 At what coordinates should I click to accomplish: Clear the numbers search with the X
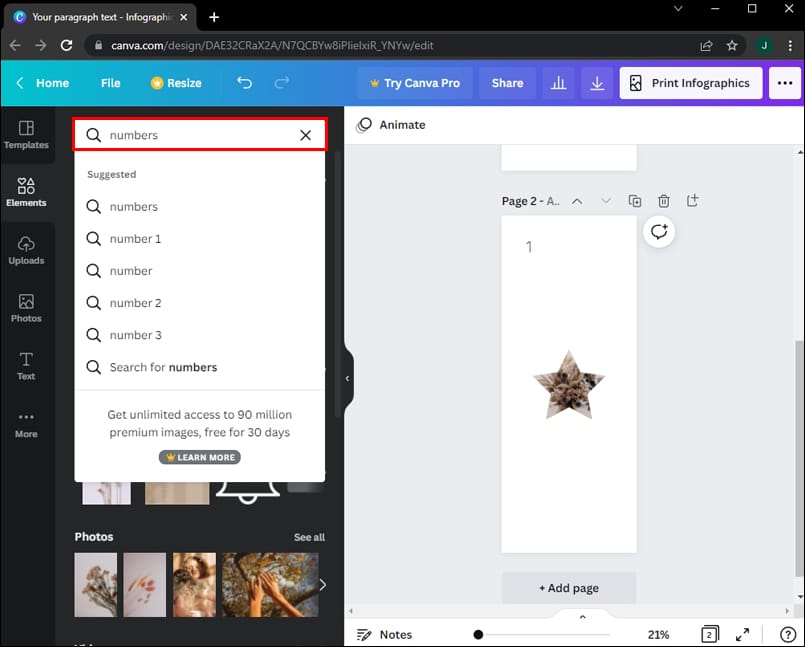(305, 135)
